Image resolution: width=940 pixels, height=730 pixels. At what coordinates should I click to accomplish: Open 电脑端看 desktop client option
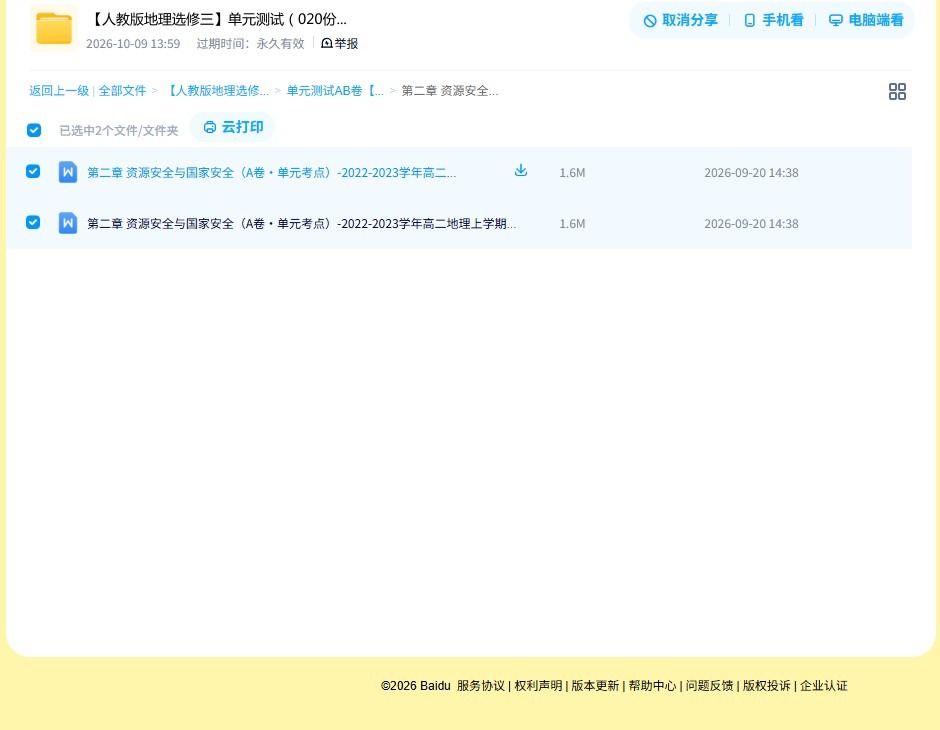coord(866,20)
